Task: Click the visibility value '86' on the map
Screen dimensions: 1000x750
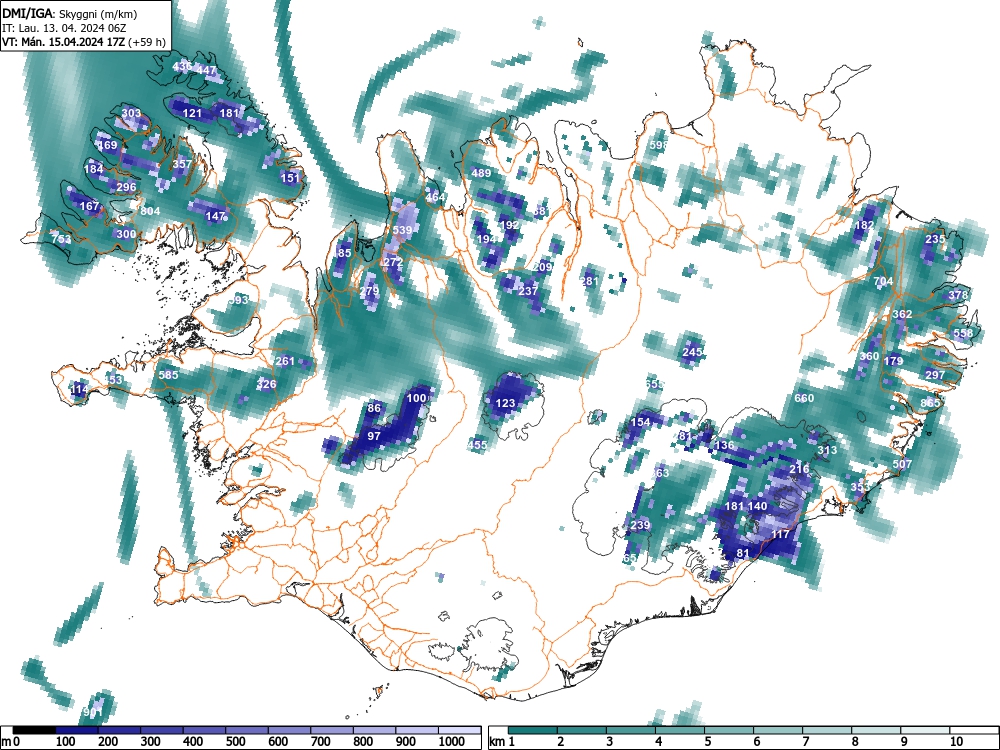Action: (374, 408)
